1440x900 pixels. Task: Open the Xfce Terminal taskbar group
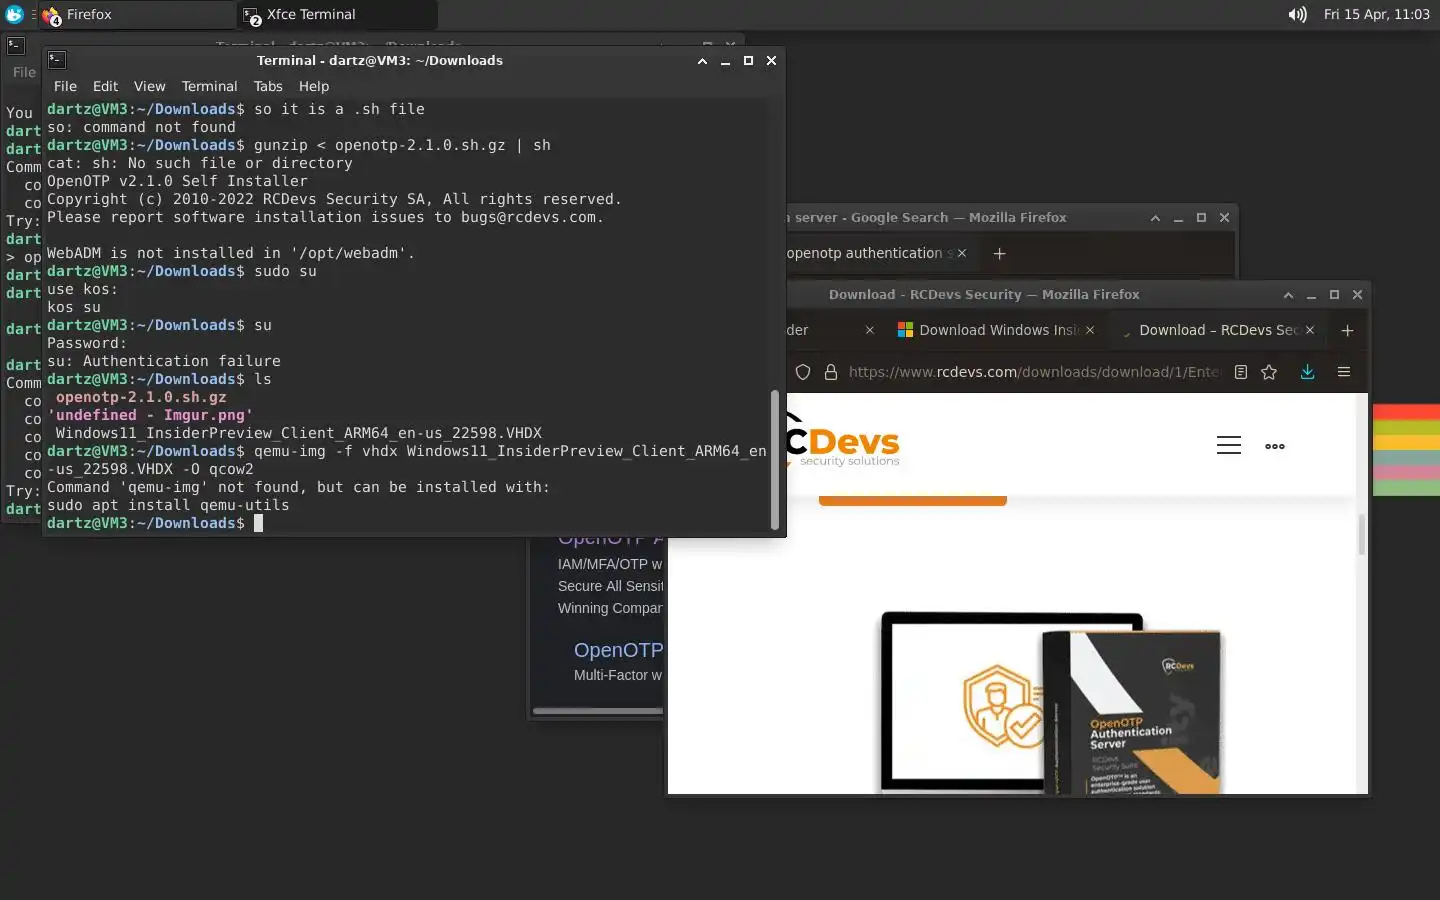pyautogui.click(x=338, y=14)
